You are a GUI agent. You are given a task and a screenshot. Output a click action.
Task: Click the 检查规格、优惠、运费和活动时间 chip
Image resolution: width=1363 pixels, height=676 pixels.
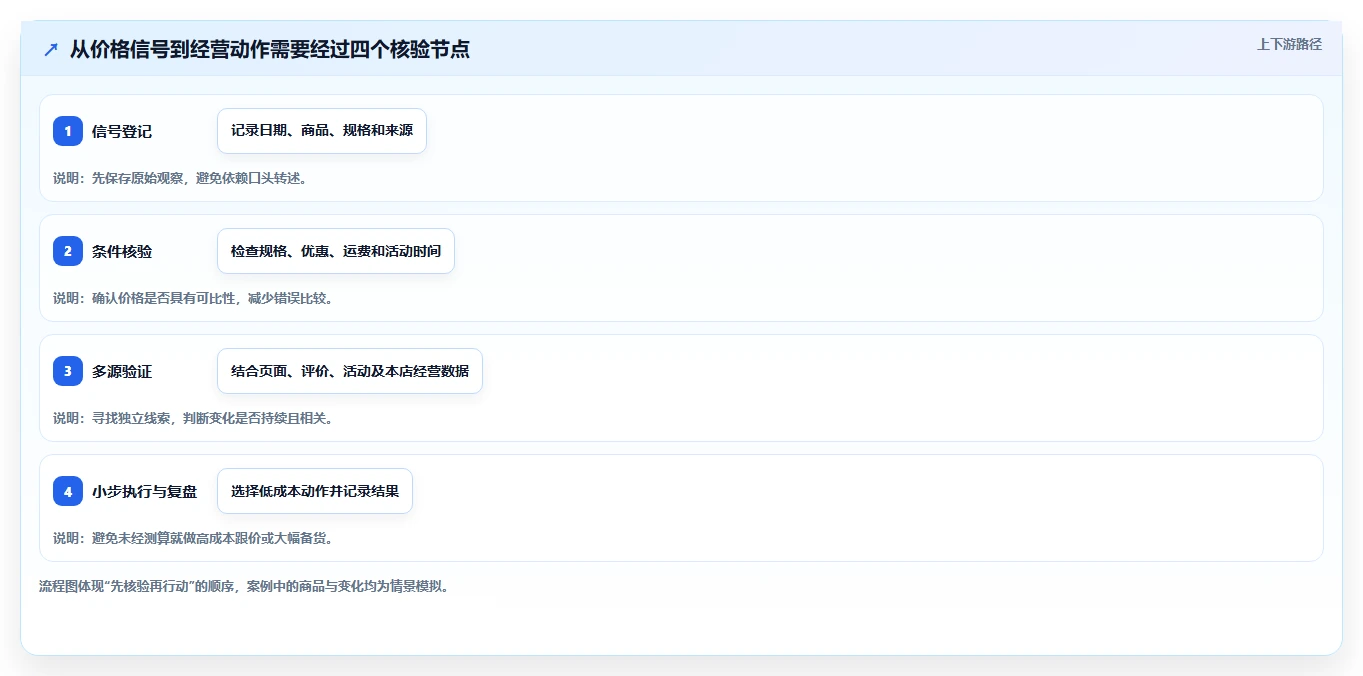coord(336,251)
